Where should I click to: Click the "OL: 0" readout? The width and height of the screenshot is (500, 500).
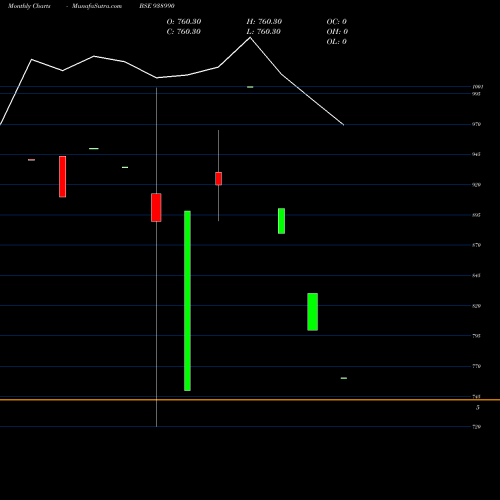point(337,42)
